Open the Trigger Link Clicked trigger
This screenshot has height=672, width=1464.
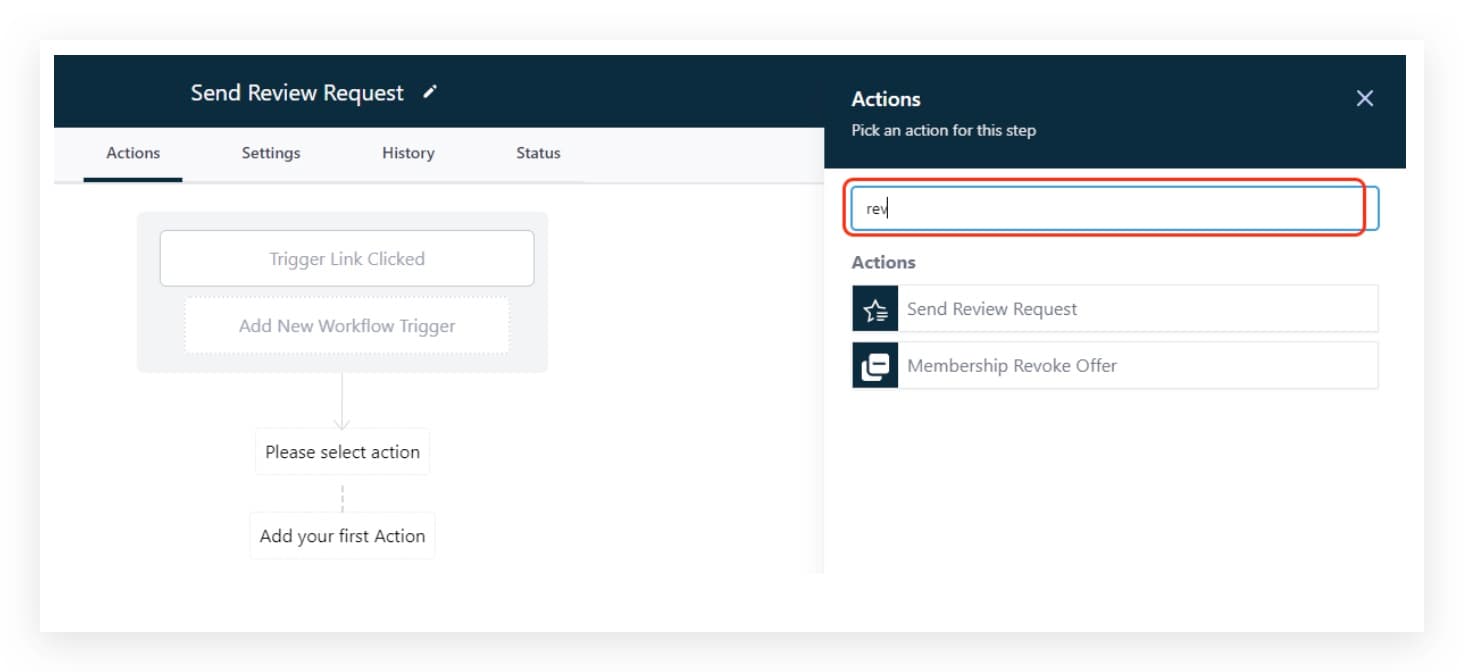347,259
